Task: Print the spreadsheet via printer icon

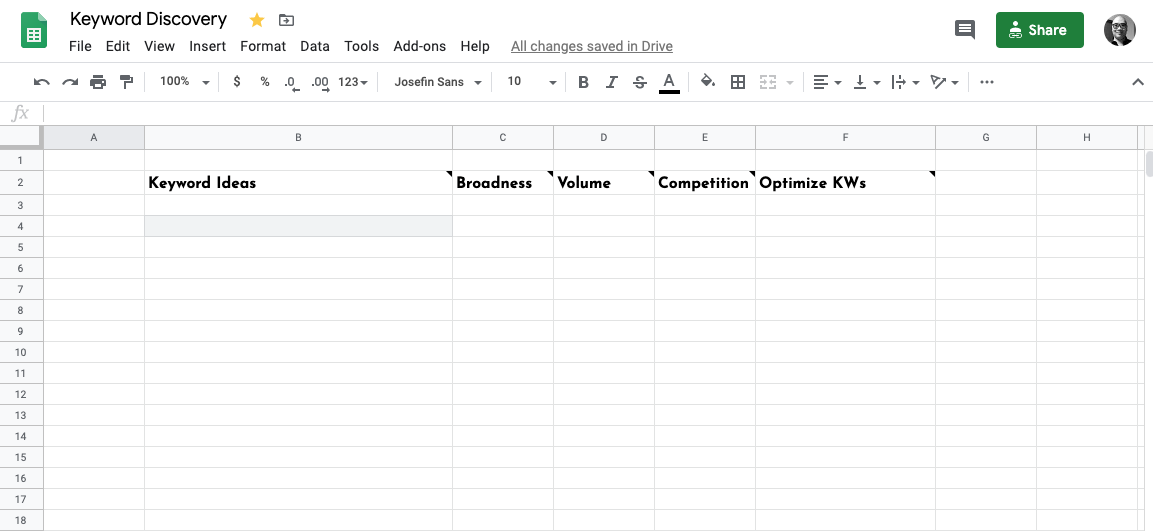Action: pyautogui.click(x=98, y=82)
